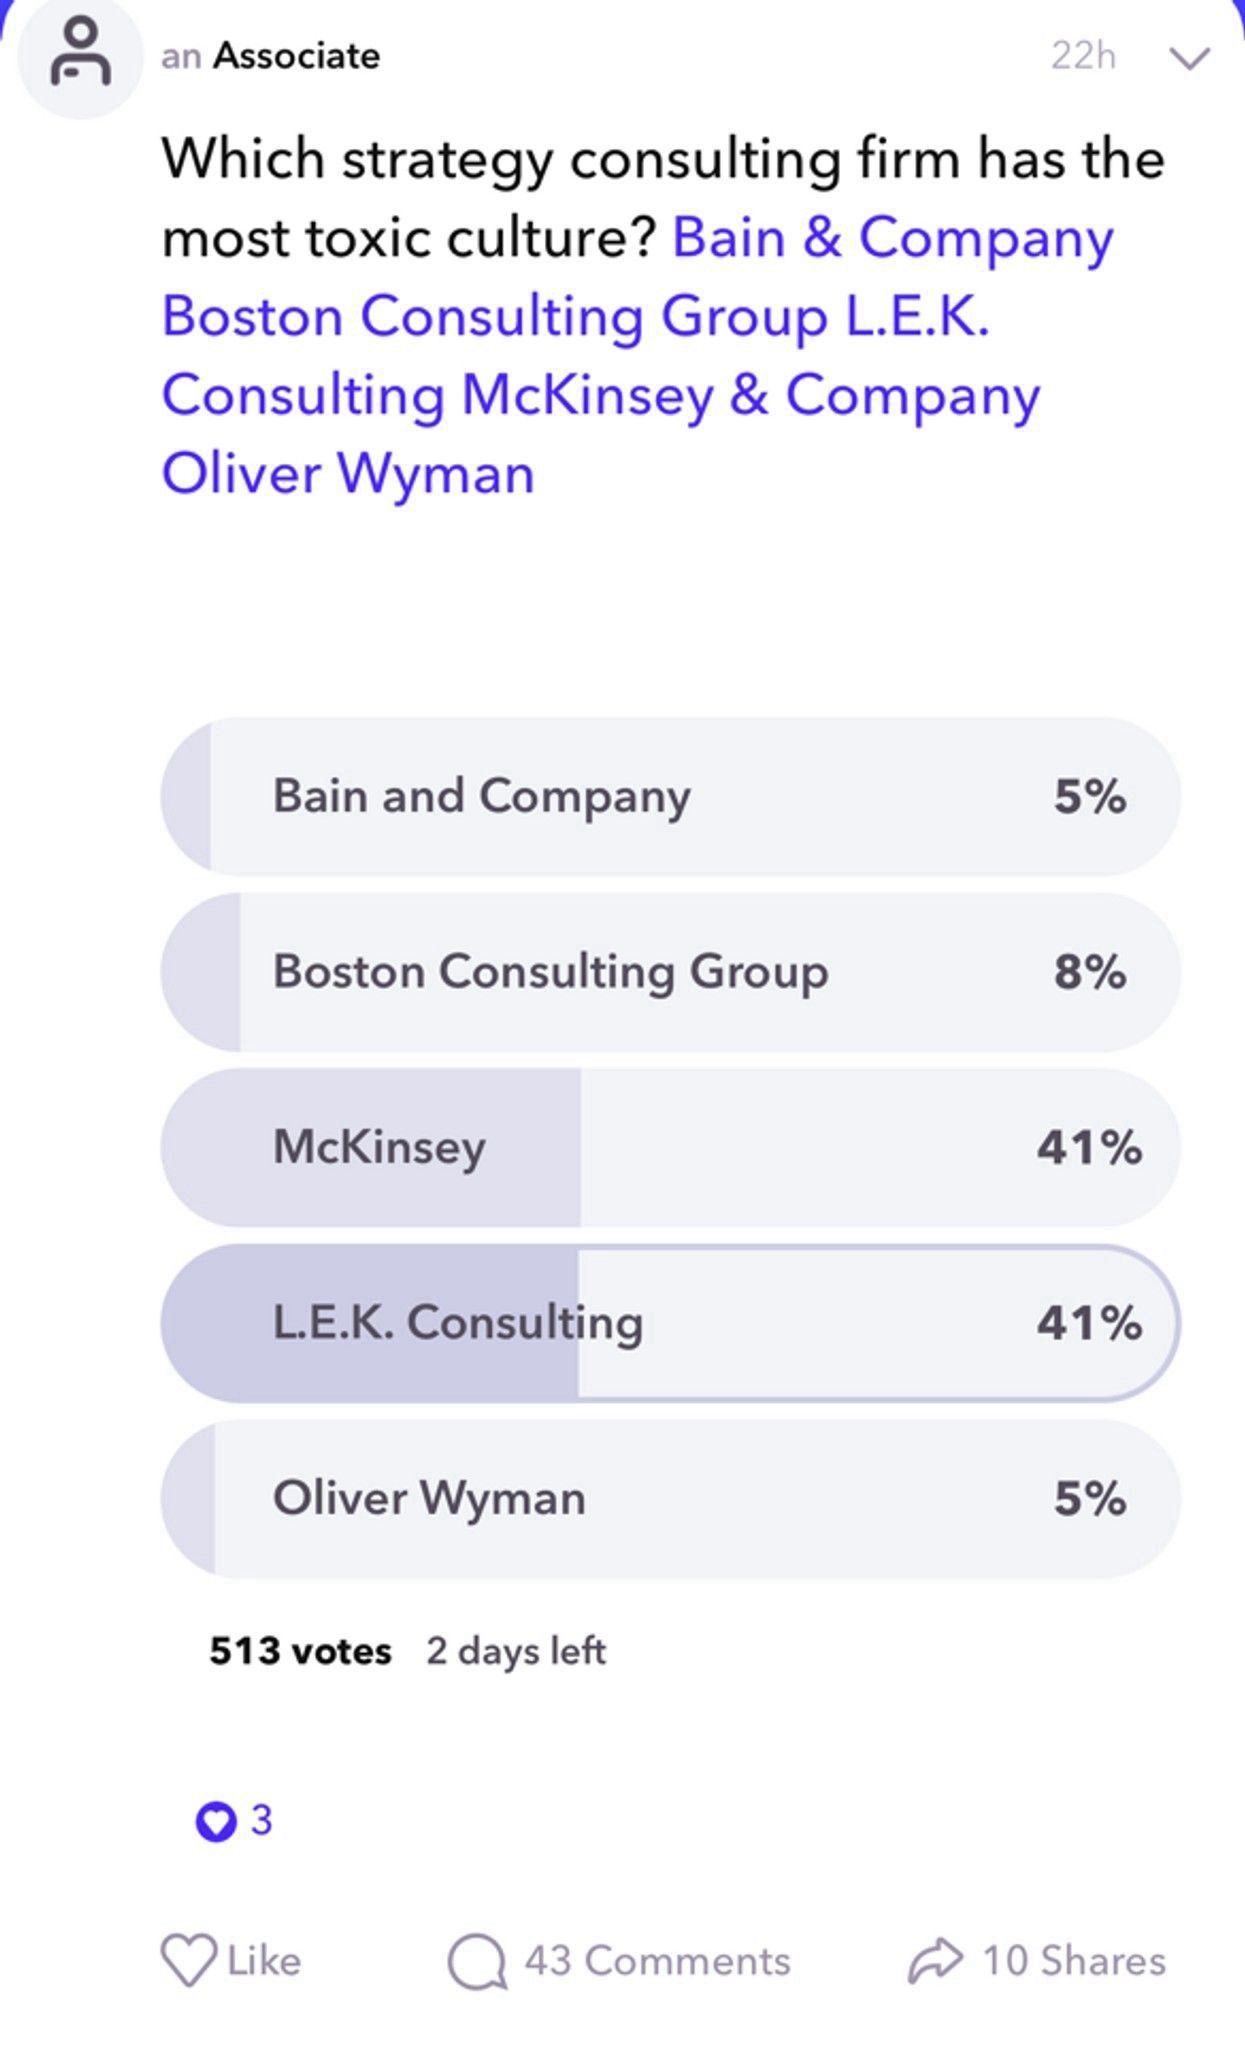Click the an Associate username label
Screen dimensions: 1245x2048
pyautogui.click(x=272, y=56)
